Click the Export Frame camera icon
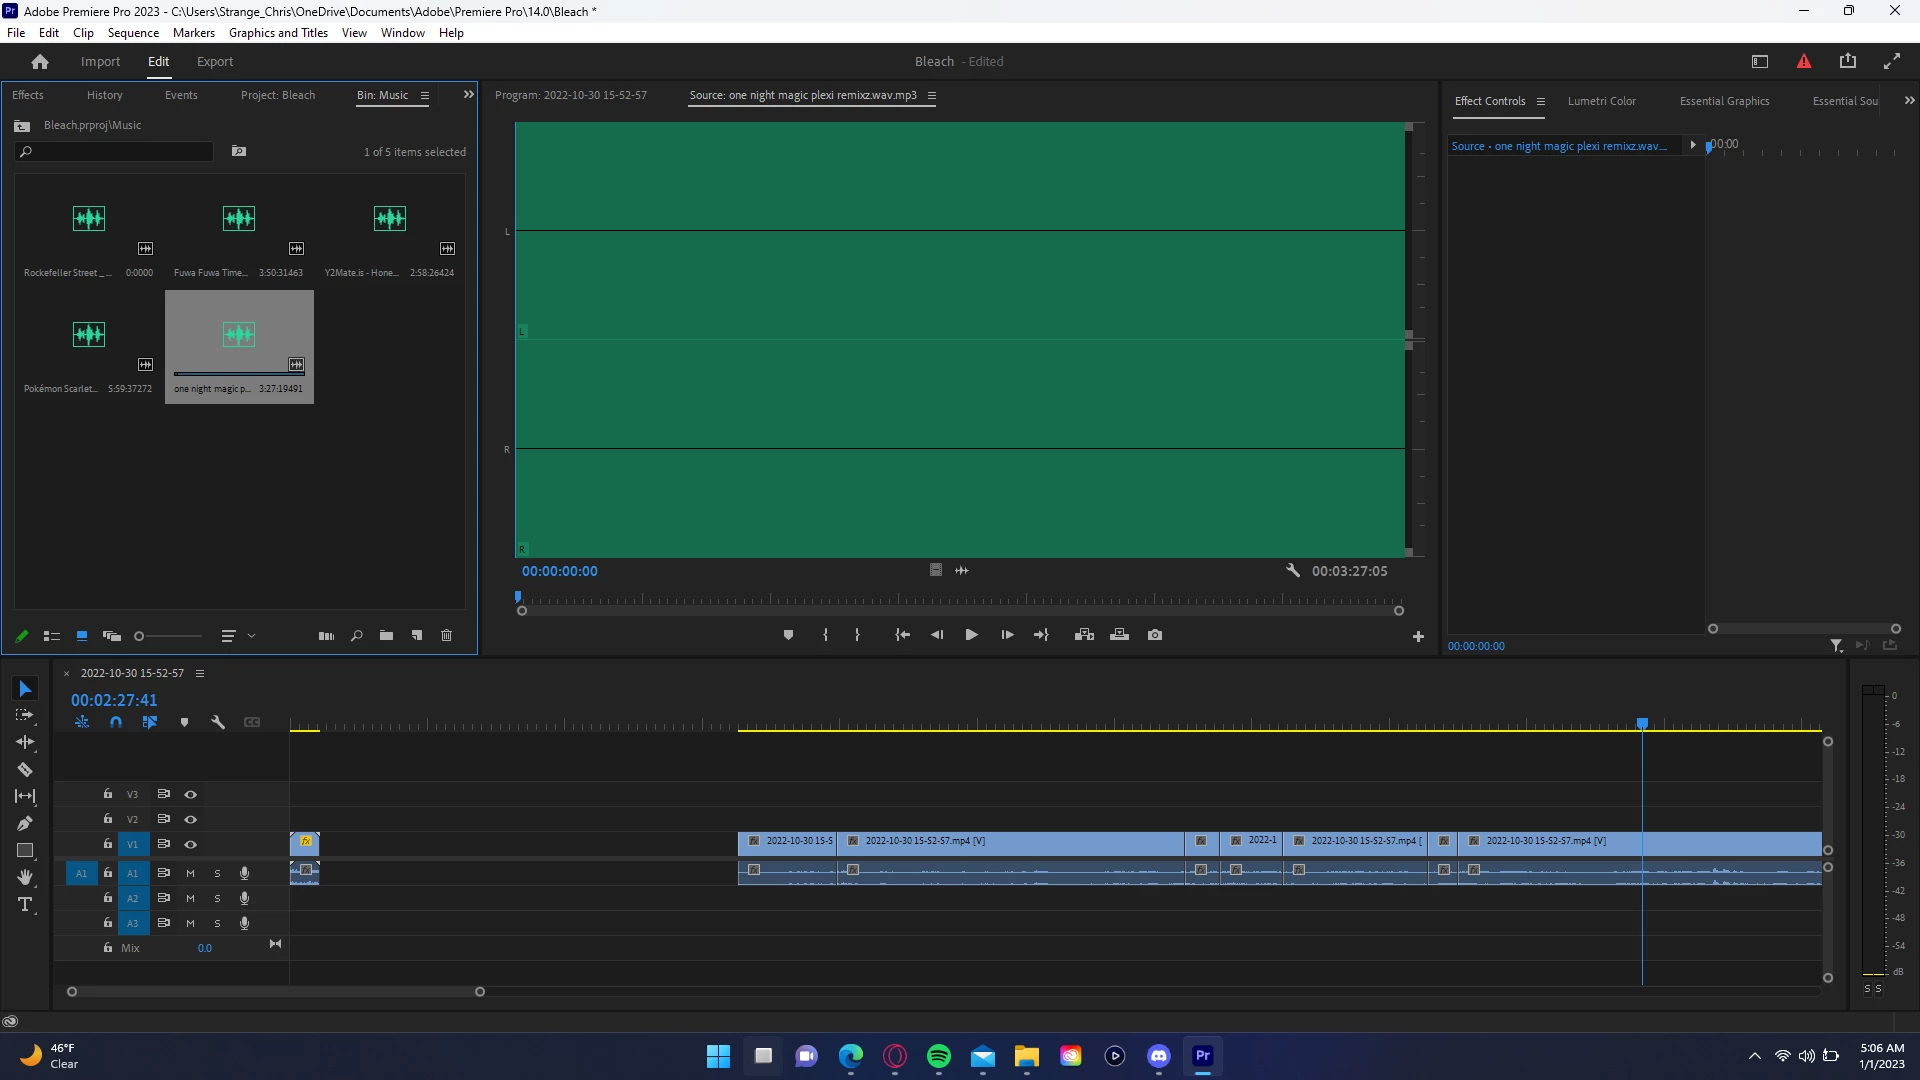This screenshot has height=1080, width=1920. (x=1155, y=635)
